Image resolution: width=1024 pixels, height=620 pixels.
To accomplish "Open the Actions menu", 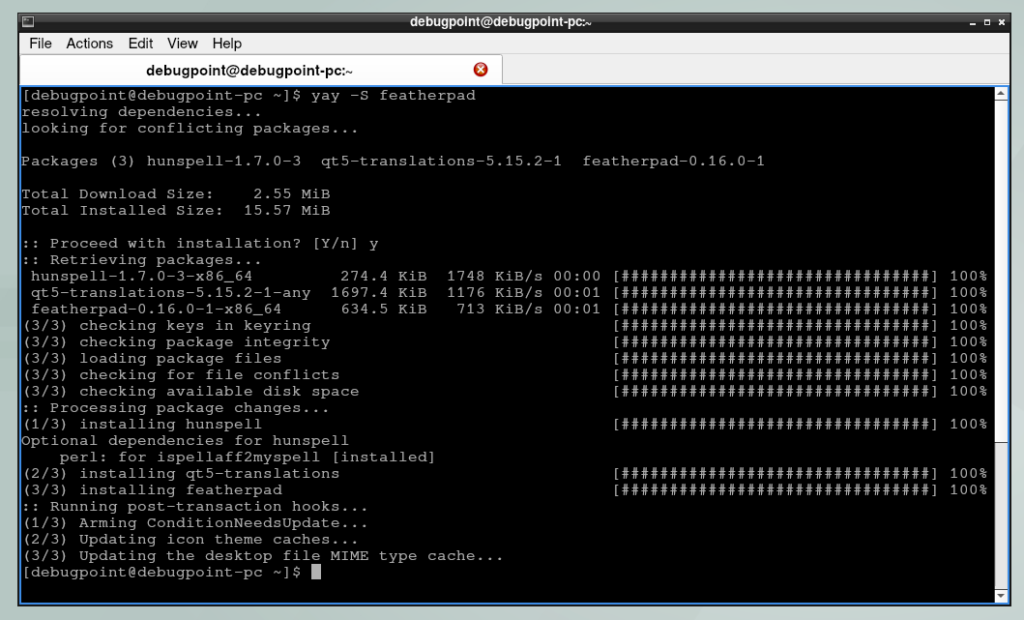I will coord(89,43).
